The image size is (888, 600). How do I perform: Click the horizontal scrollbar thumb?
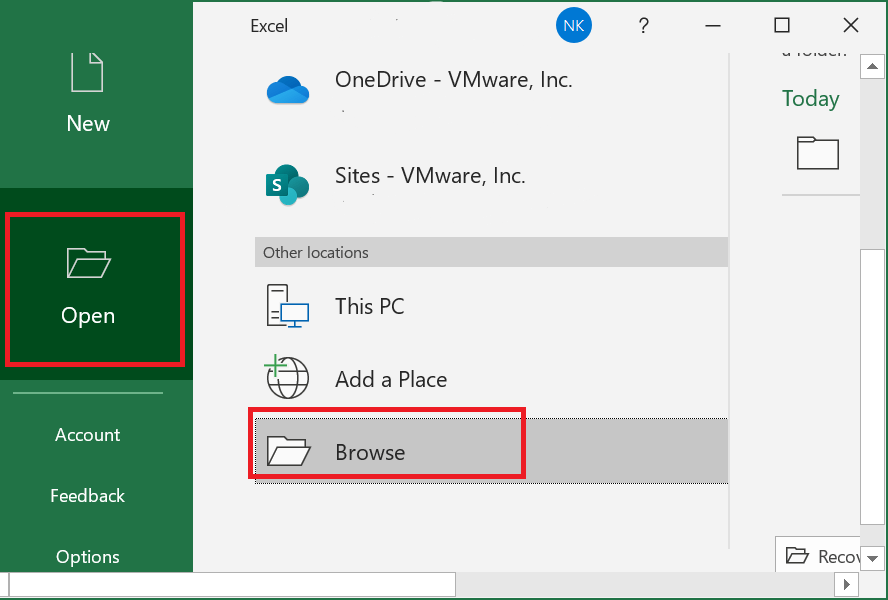pos(232,584)
